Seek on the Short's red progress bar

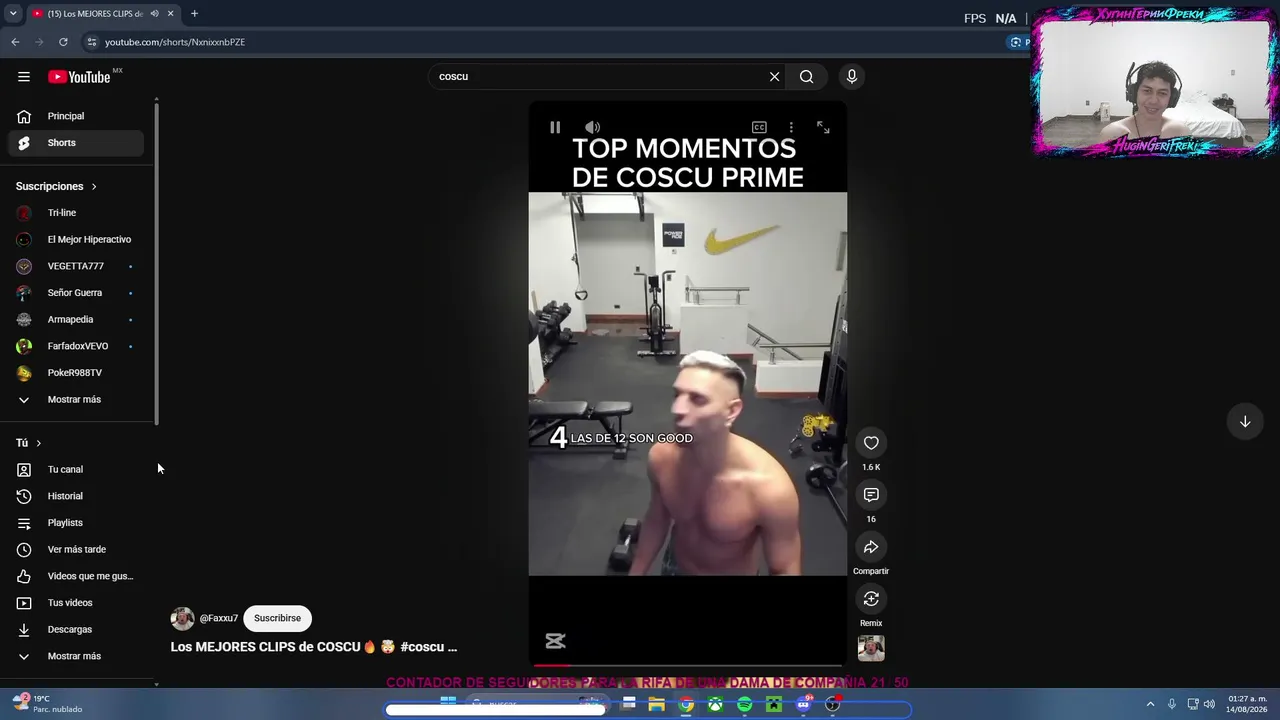(x=688, y=665)
